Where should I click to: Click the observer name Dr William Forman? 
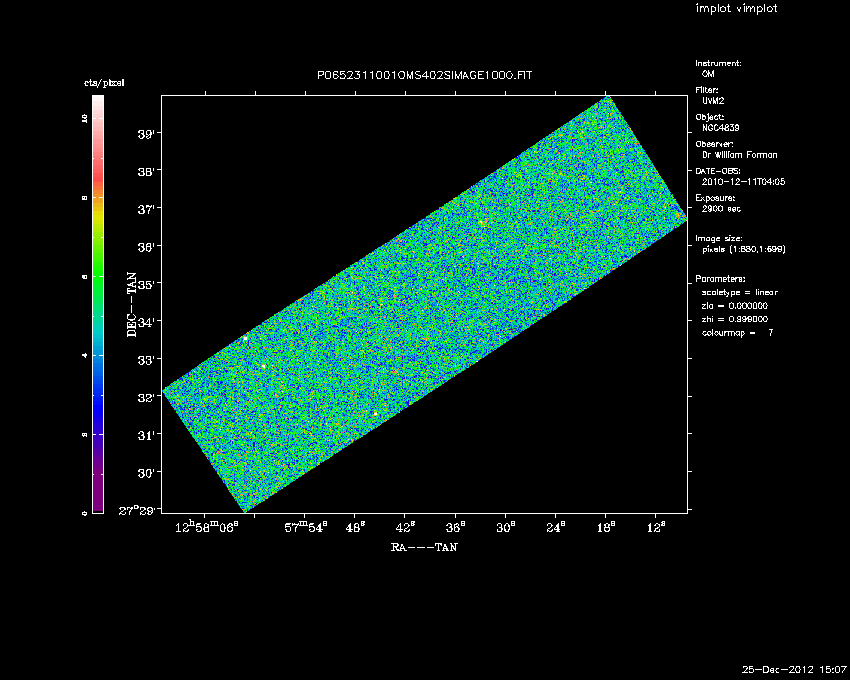coord(739,155)
